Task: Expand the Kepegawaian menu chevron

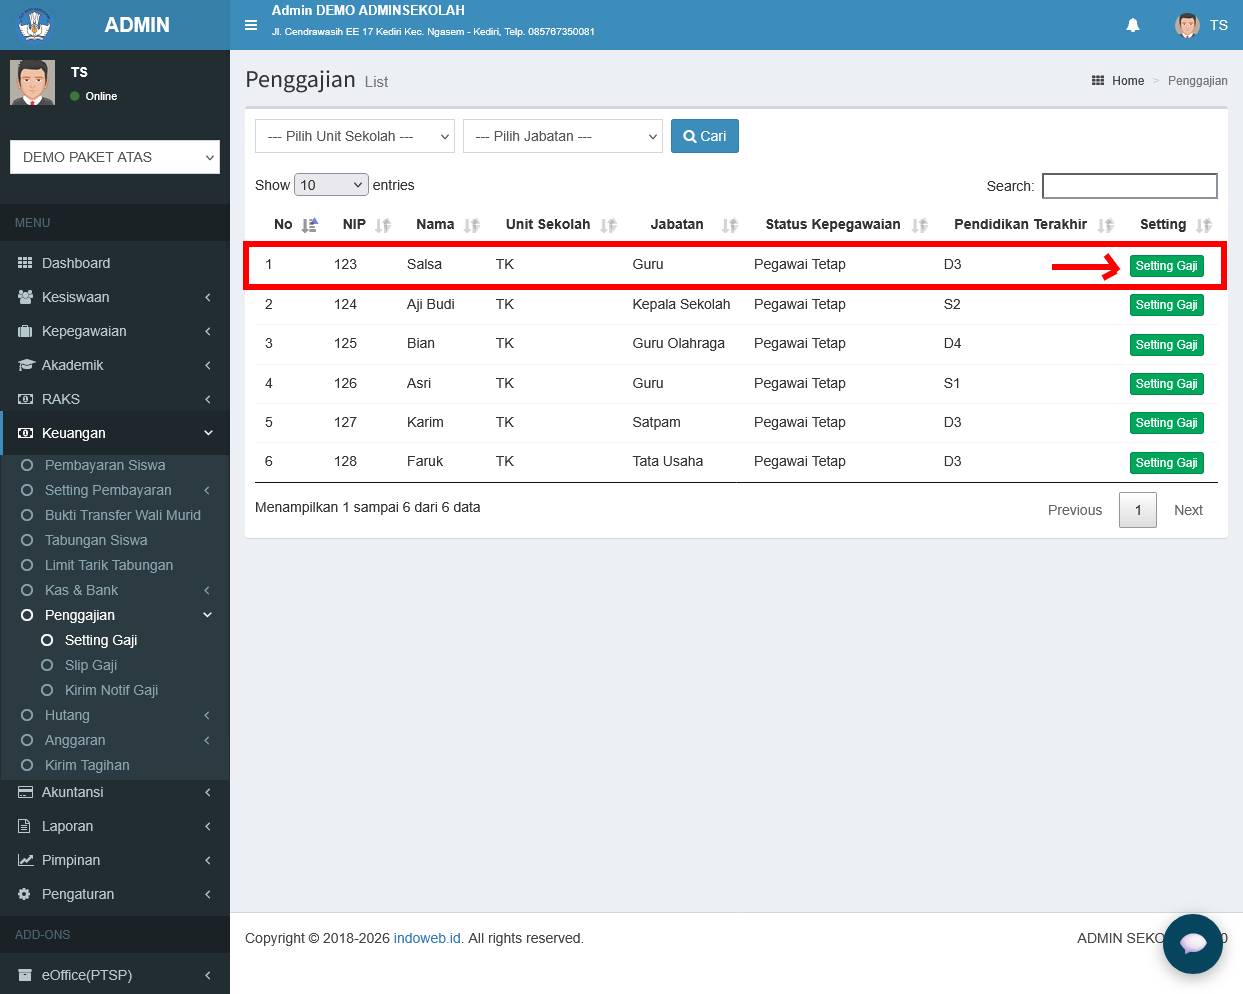Action: pos(208,331)
